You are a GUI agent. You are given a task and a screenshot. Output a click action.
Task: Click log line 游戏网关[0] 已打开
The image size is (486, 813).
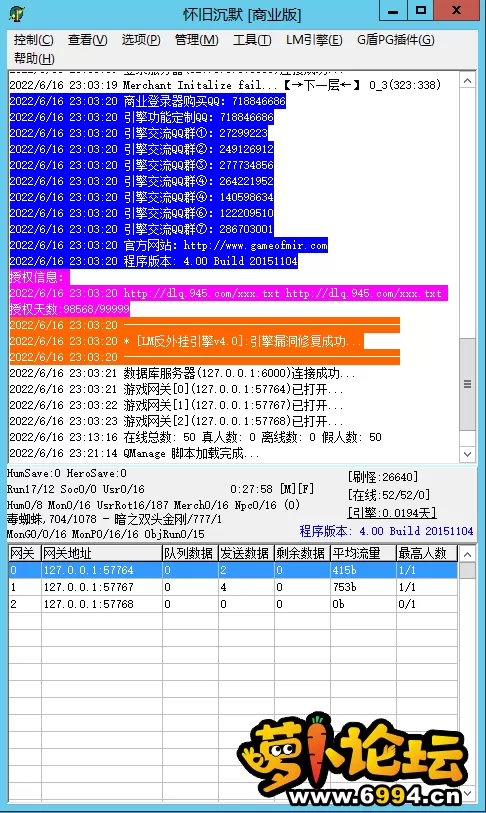(176, 389)
